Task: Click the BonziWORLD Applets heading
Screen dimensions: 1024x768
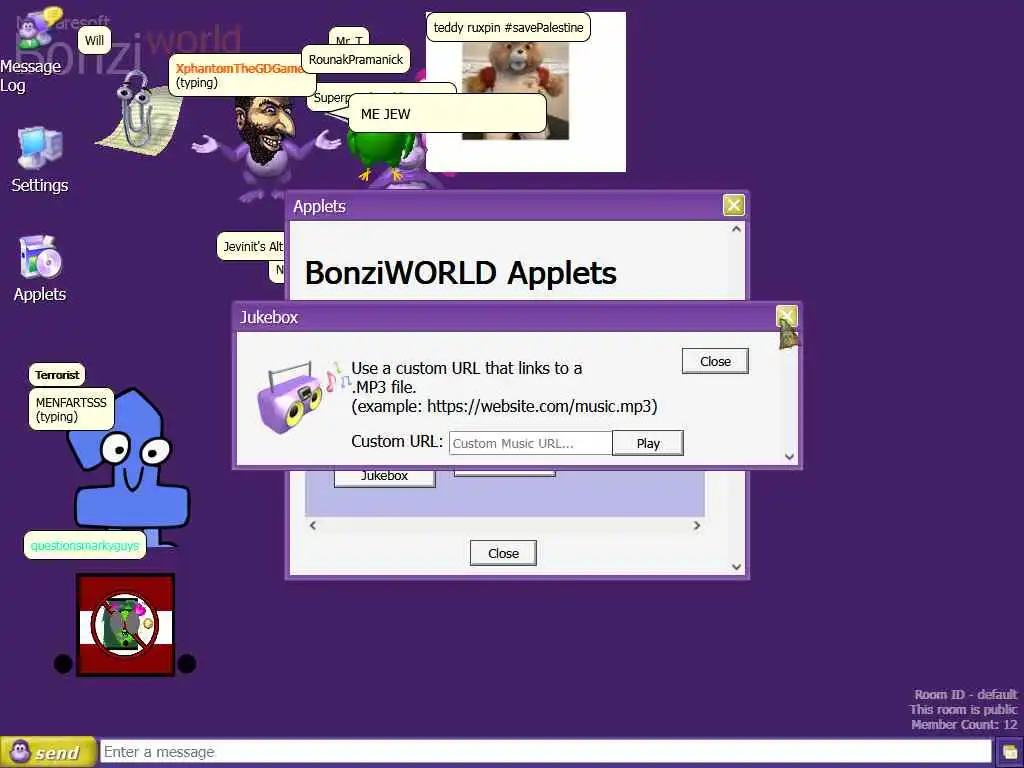Action: [x=460, y=273]
